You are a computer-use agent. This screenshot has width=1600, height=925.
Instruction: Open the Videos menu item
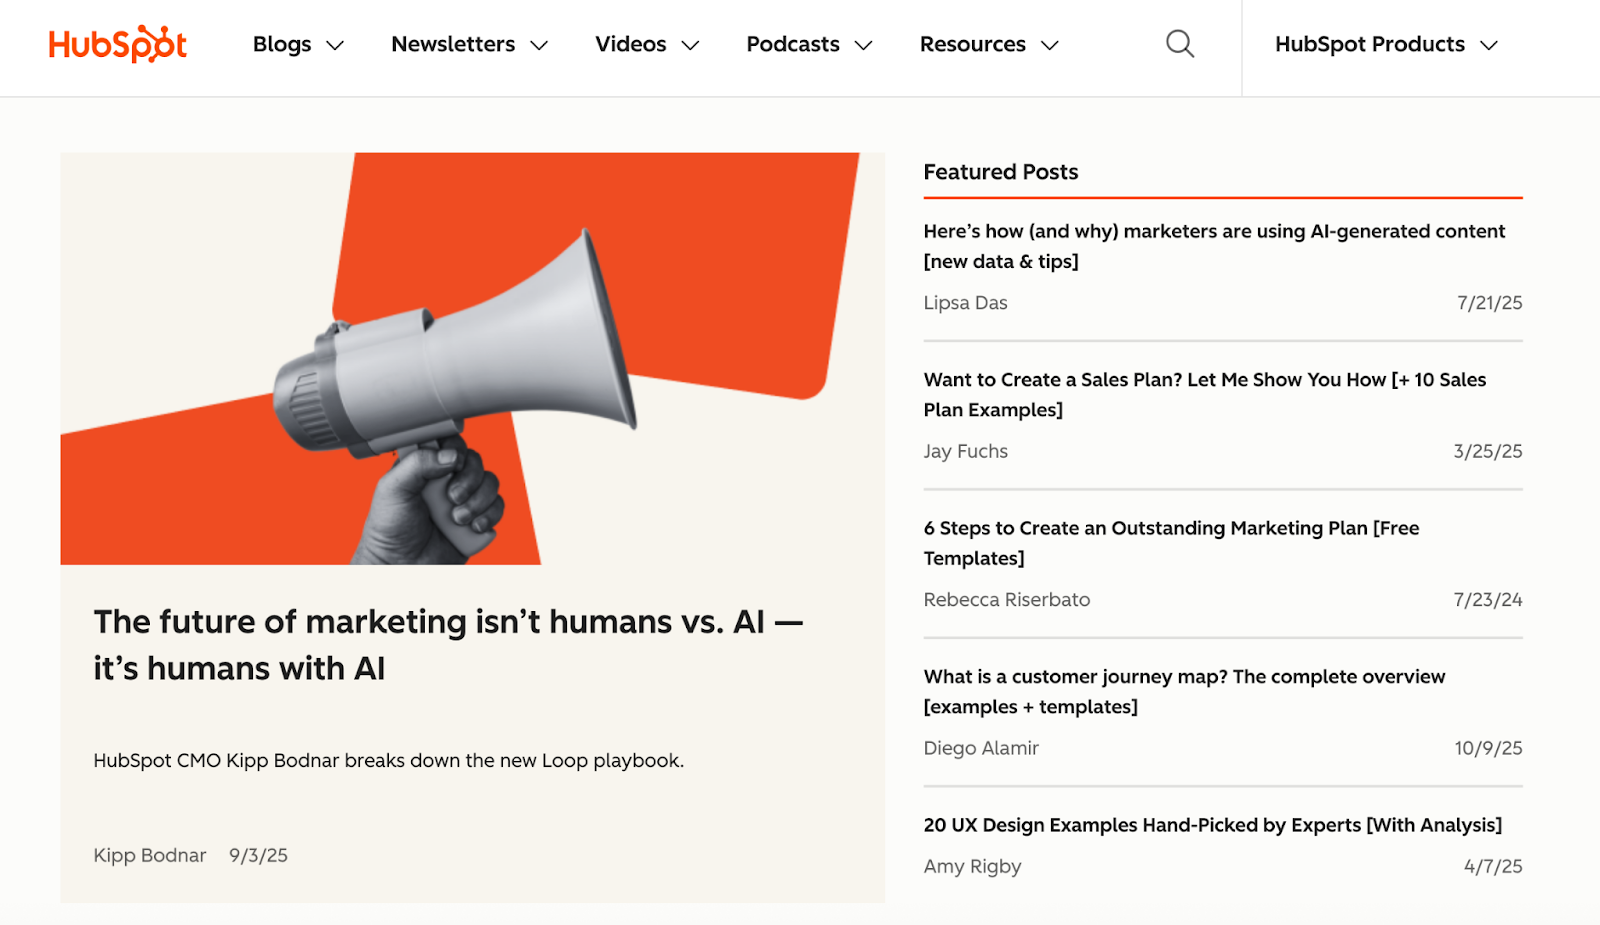(x=629, y=44)
